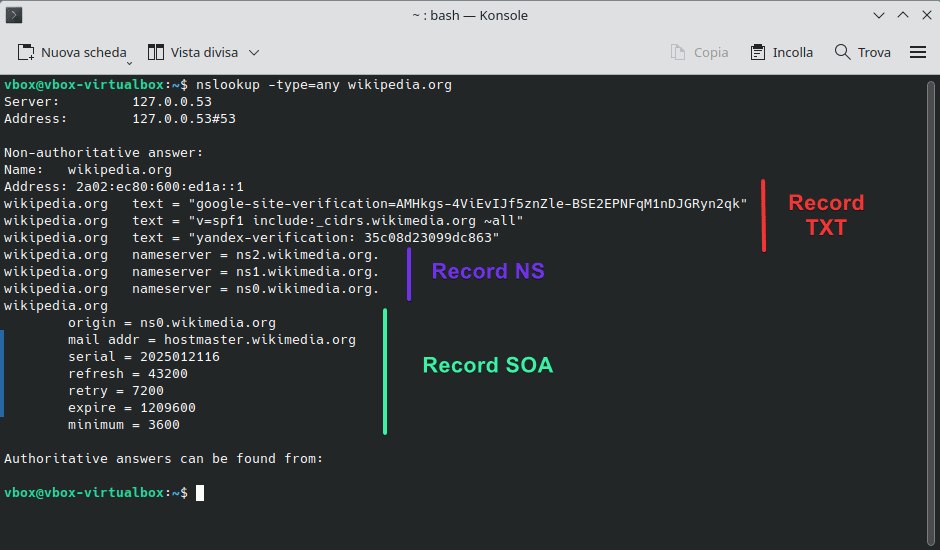Click the yandex-verification text record
Image resolution: width=940 pixels, height=550 pixels.
click(252, 238)
